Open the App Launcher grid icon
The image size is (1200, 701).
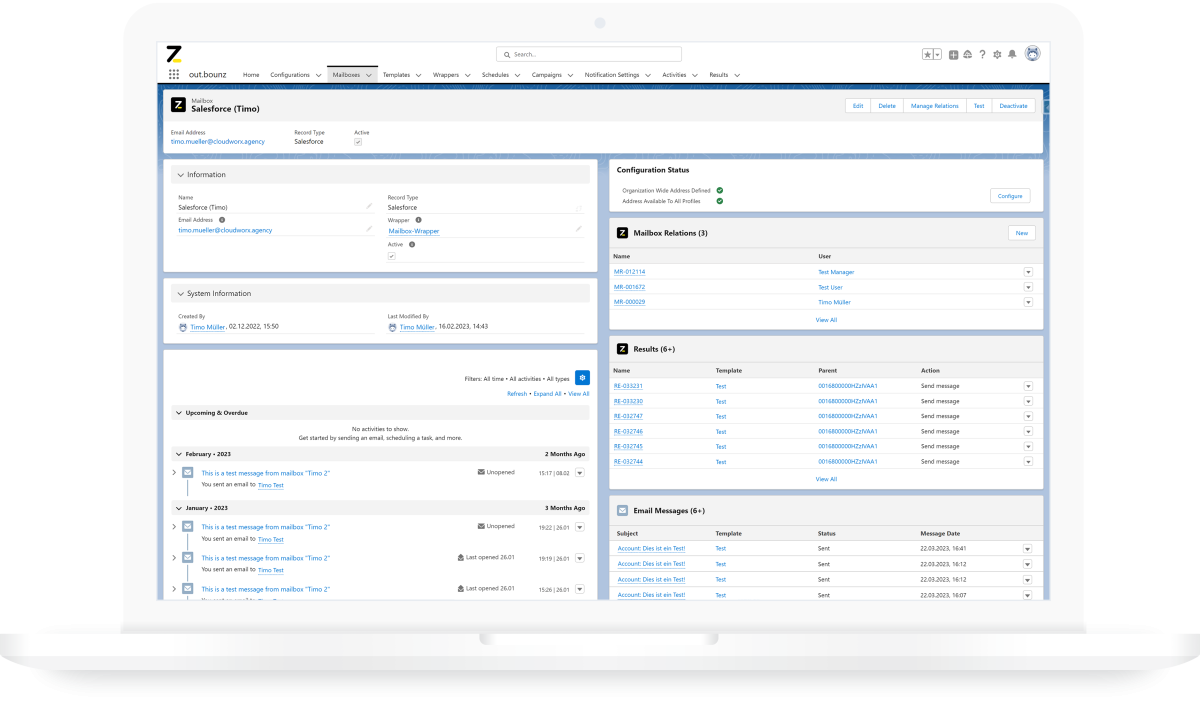(x=174, y=74)
